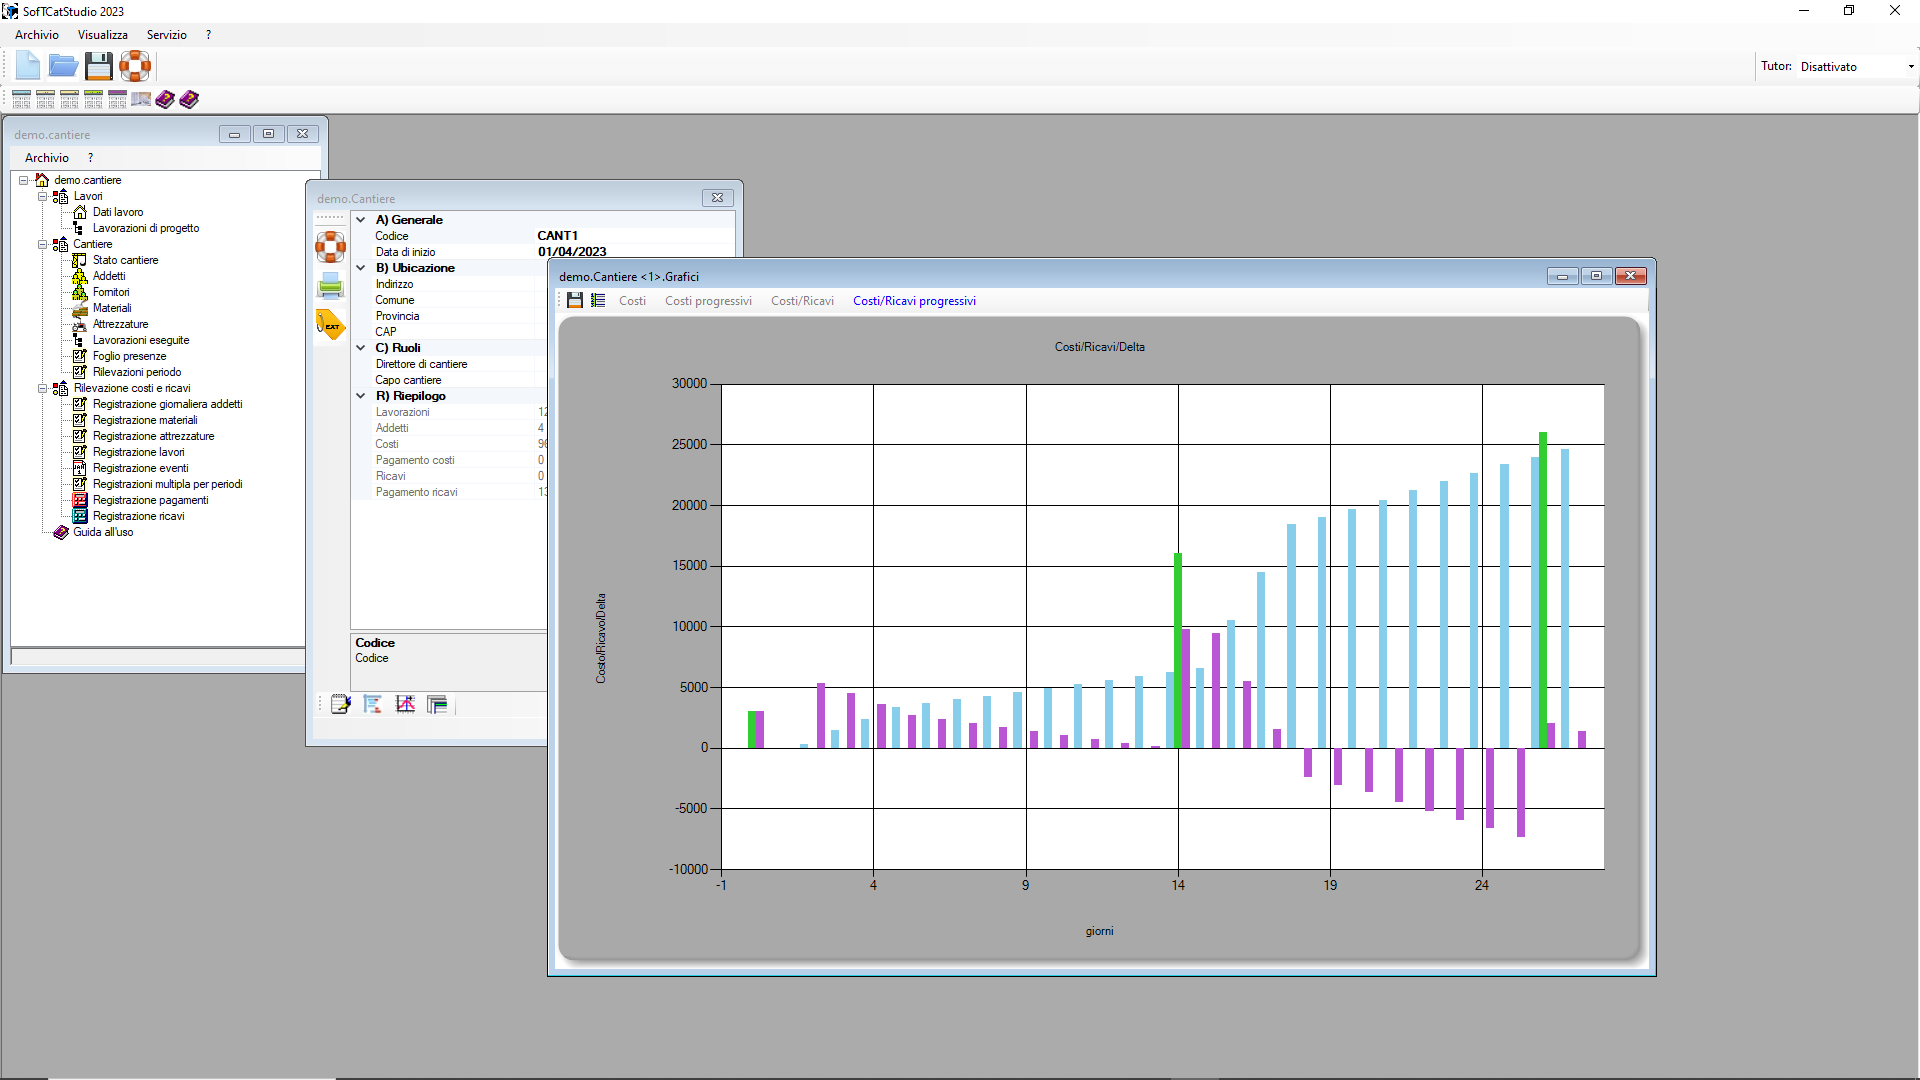The height and width of the screenshot is (1080, 1920).
Task: Click the printer icon in demo.Cantiere window
Action: click(330, 286)
